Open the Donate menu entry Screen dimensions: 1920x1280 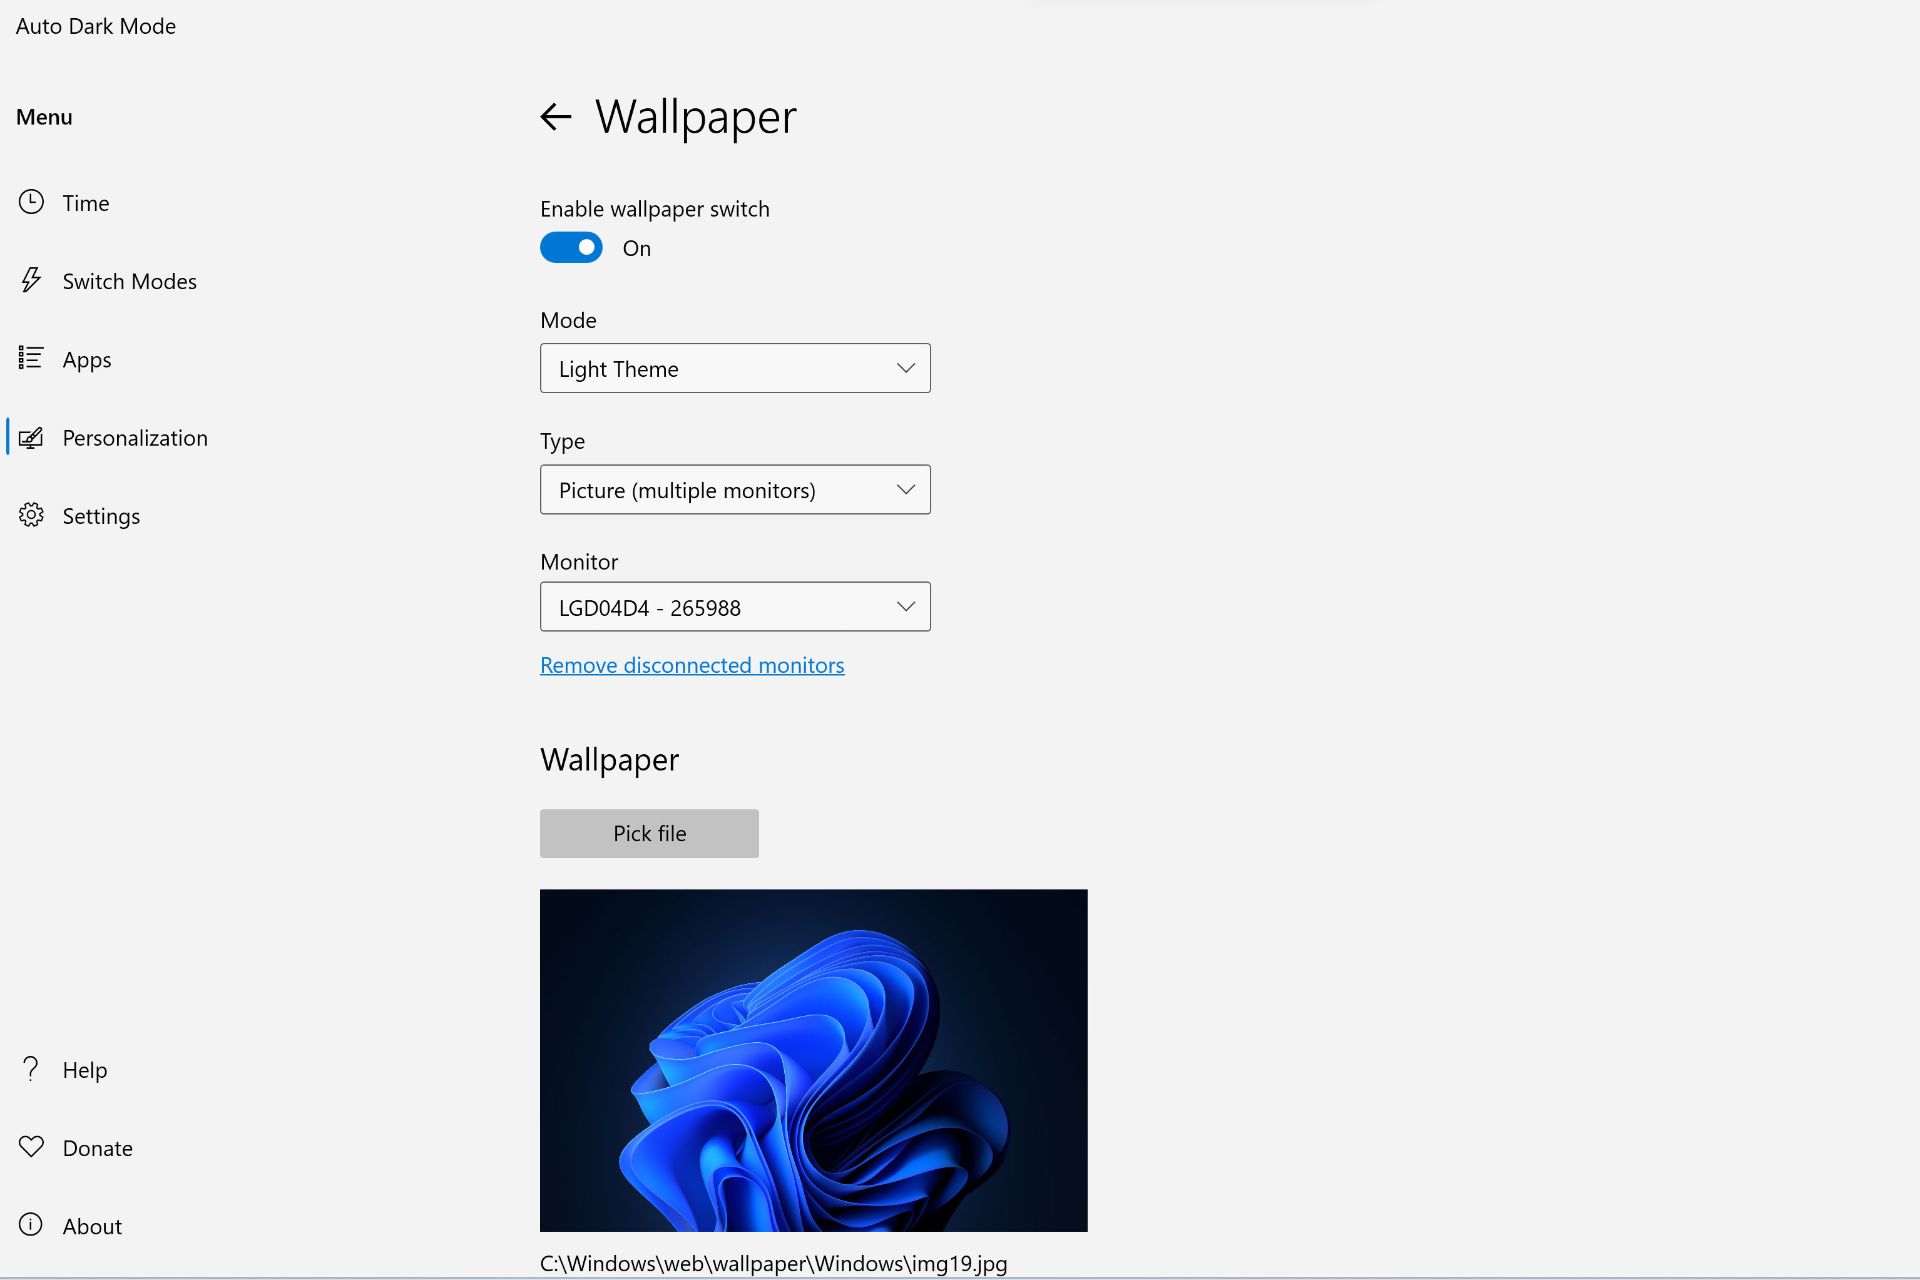[x=97, y=1148]
